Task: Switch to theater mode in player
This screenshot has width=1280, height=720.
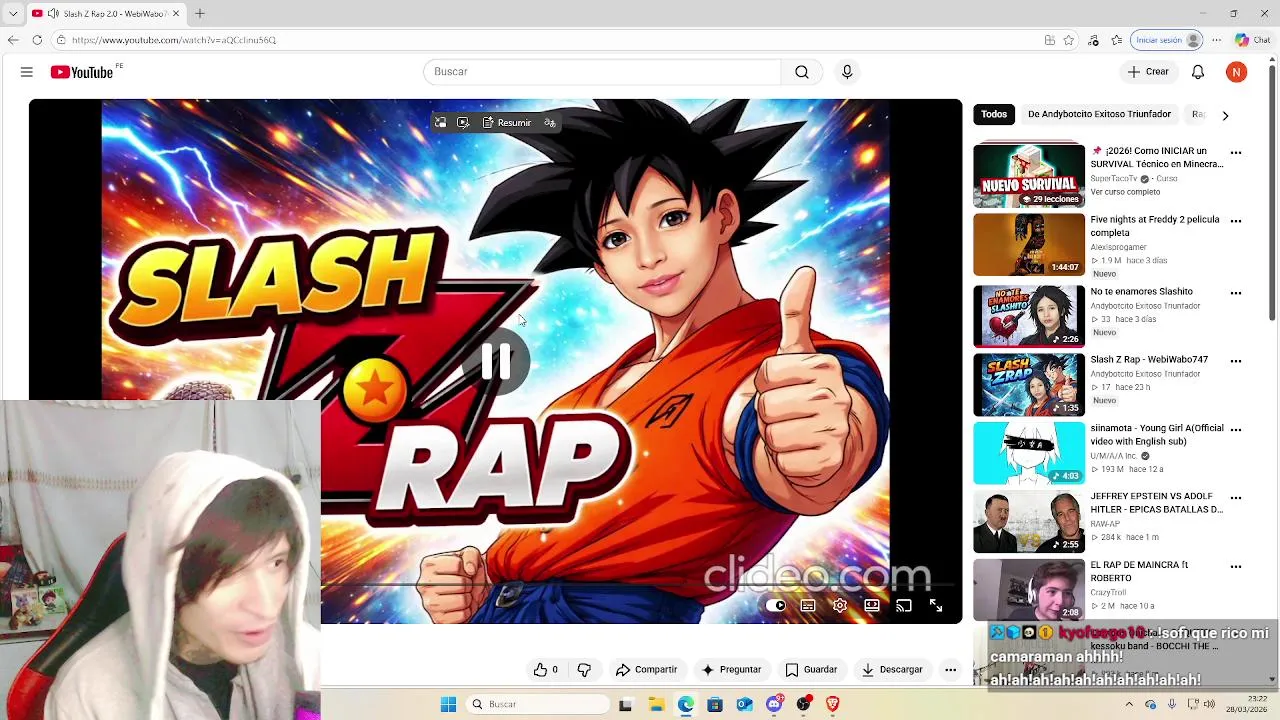Action: tap(872, 605)
